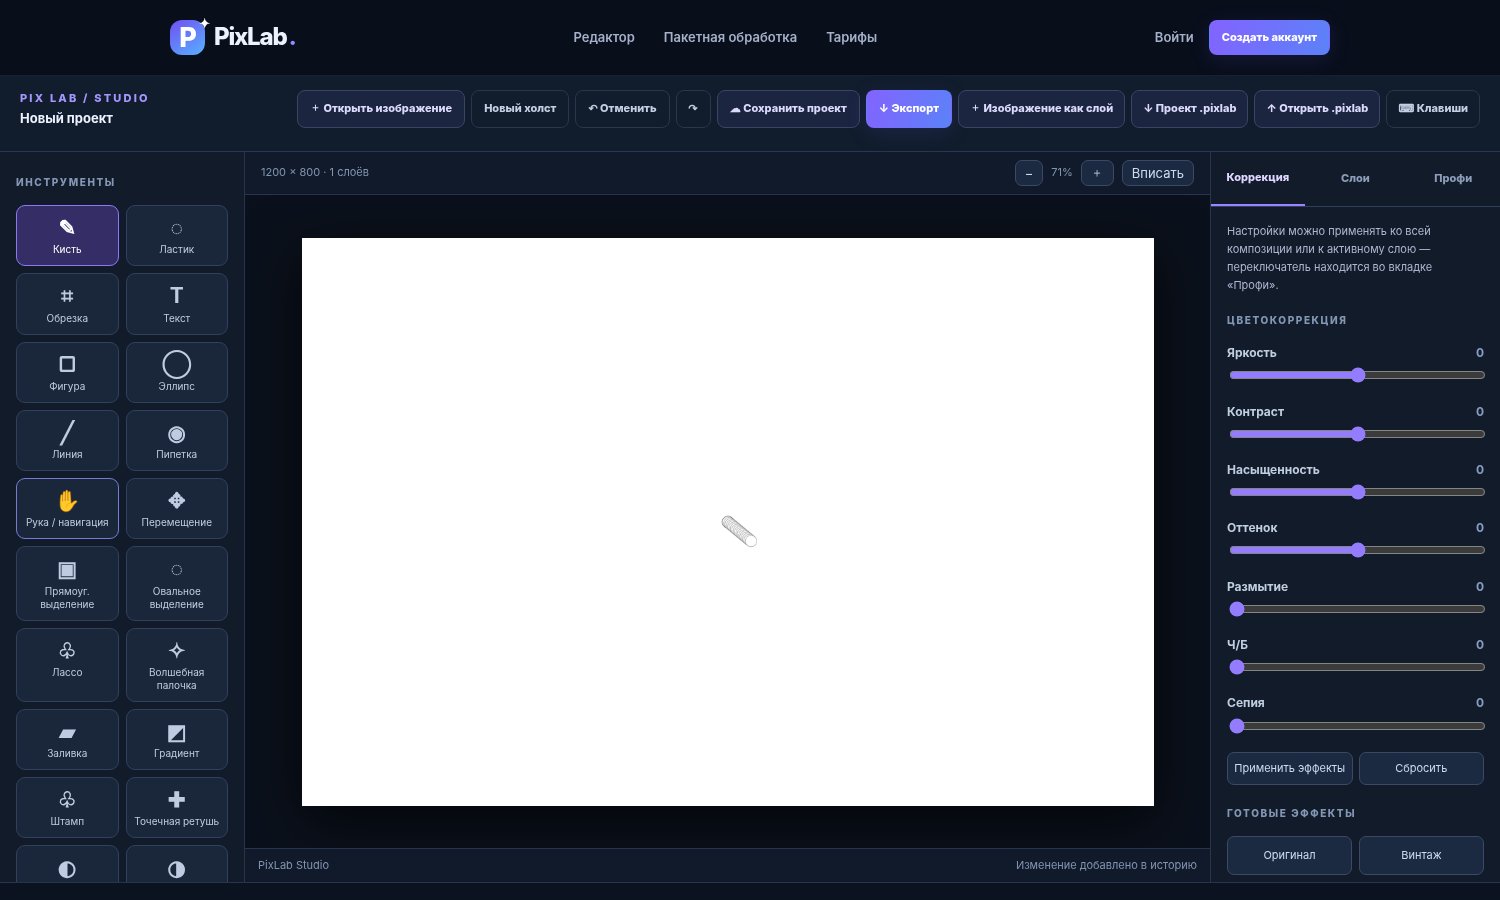Choose the Обрезка crop tool

tap(67, 304)
